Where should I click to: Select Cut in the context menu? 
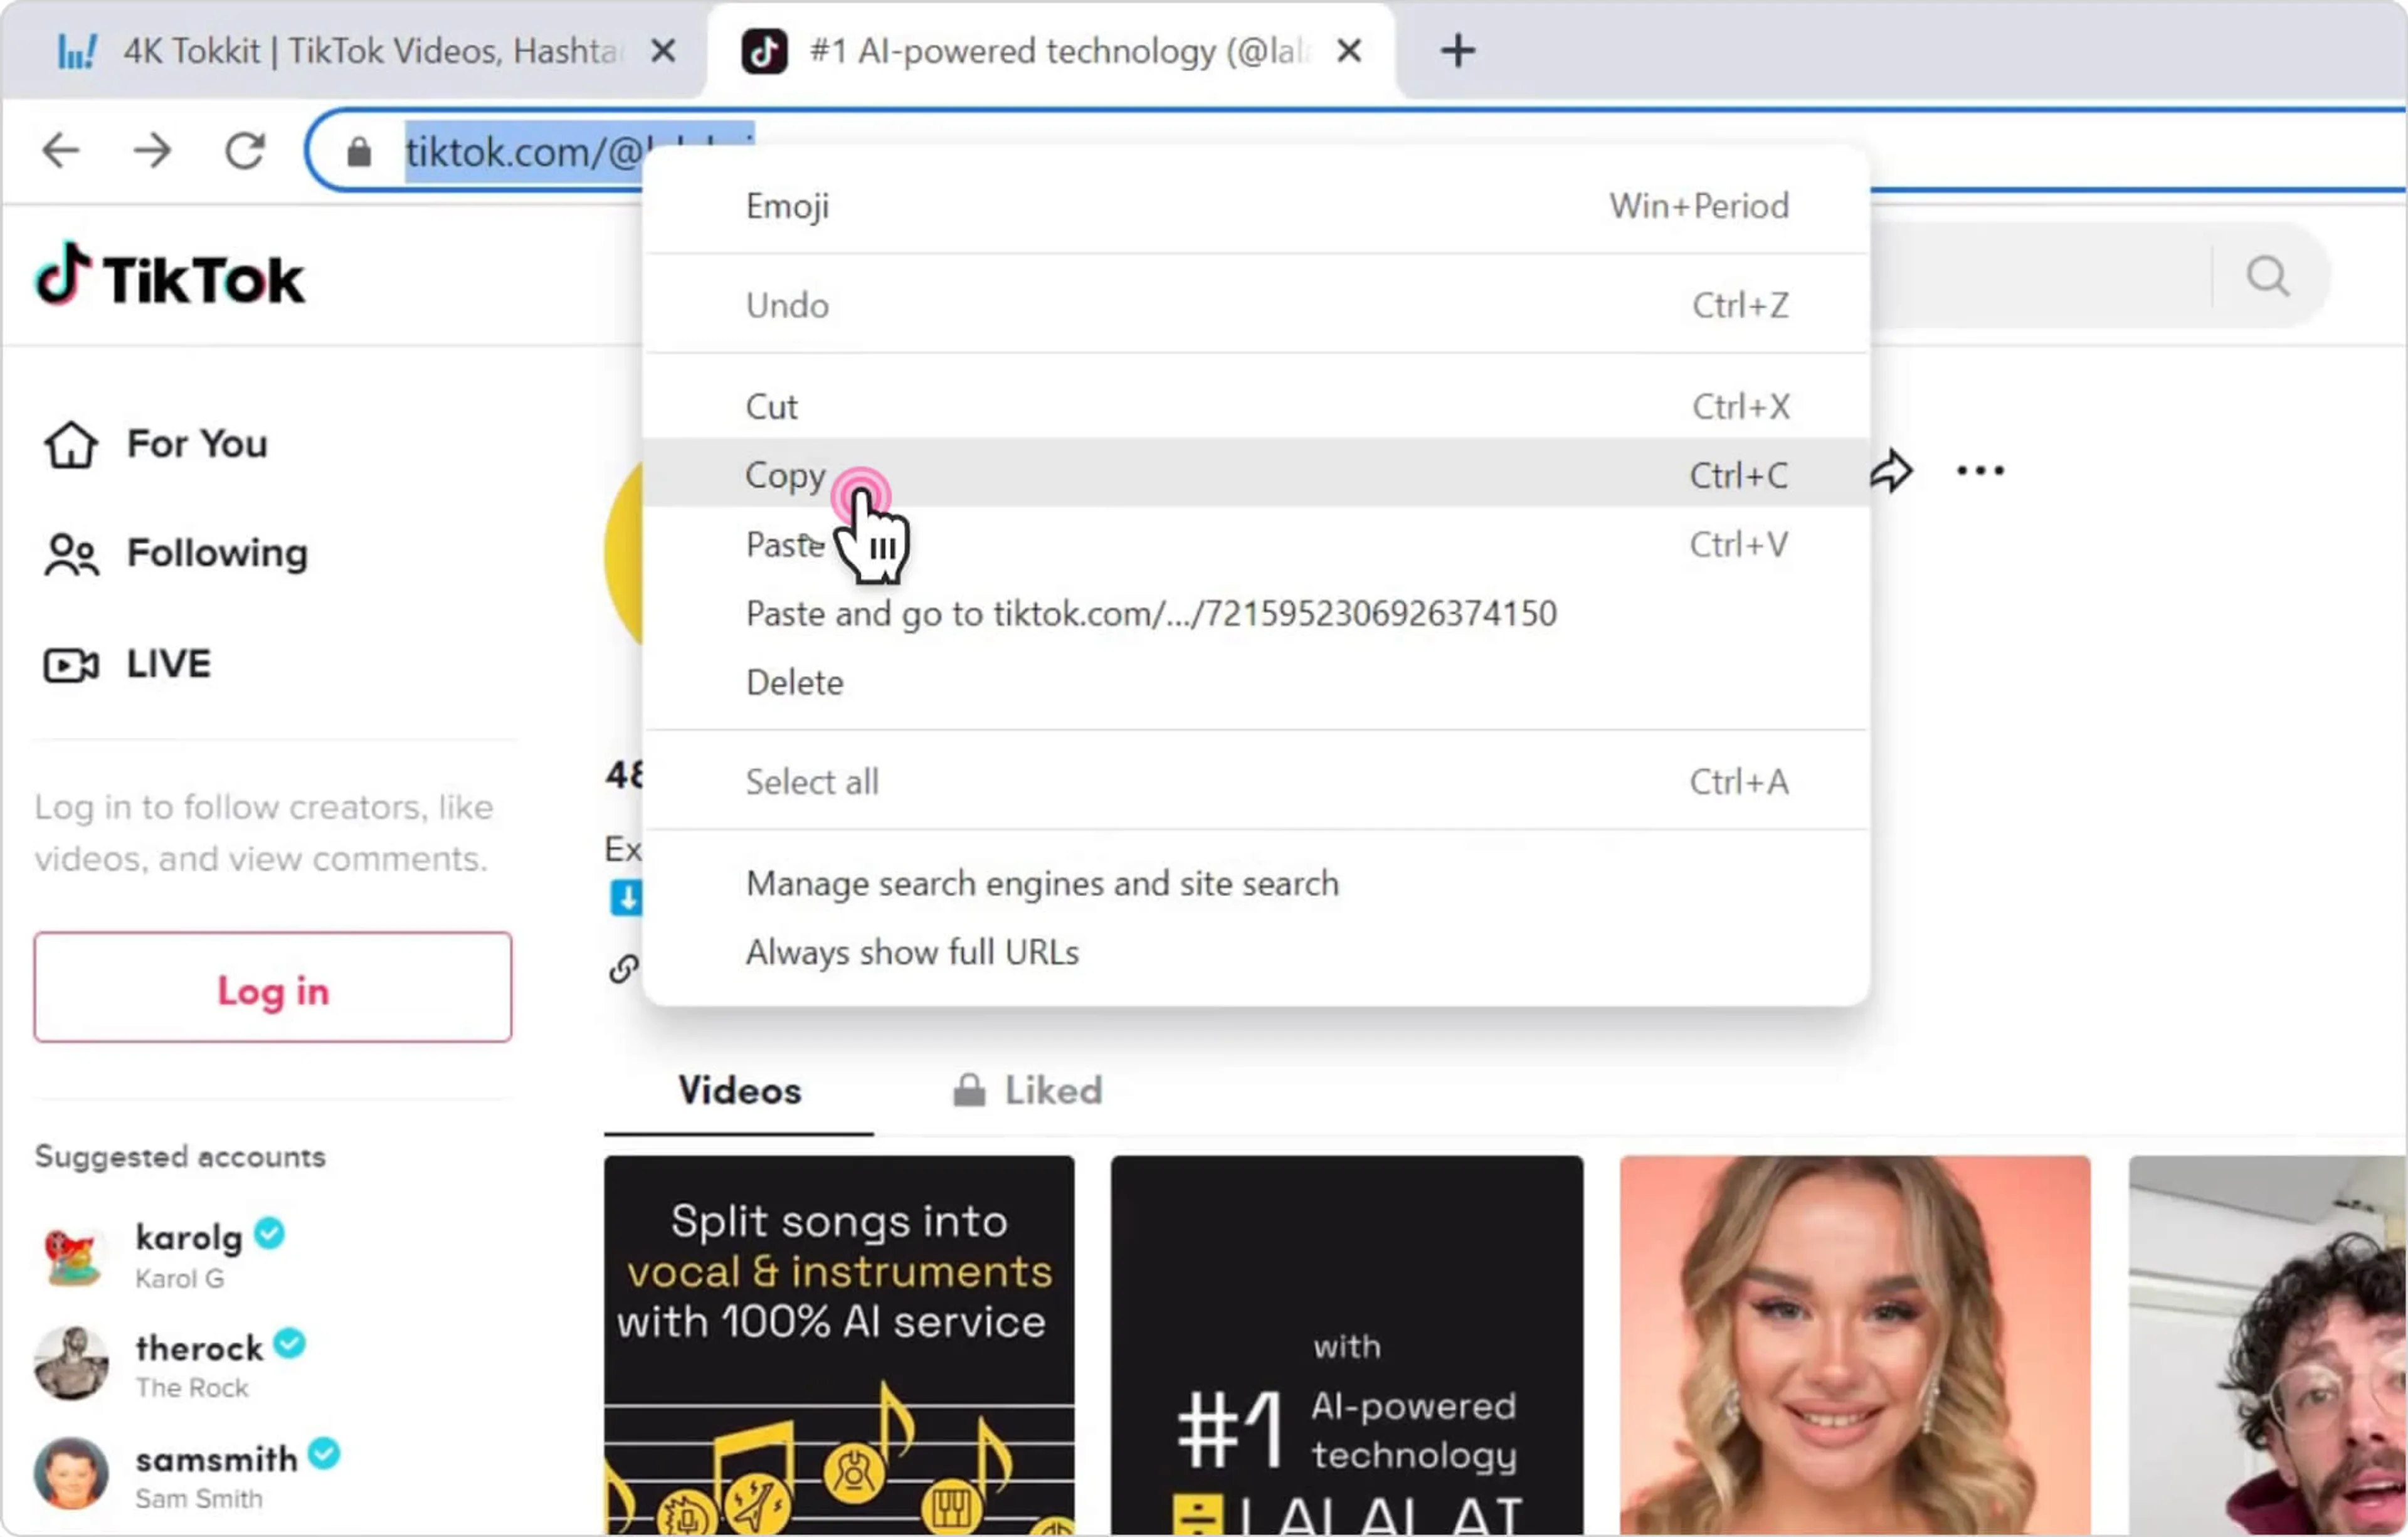point(772,407)
